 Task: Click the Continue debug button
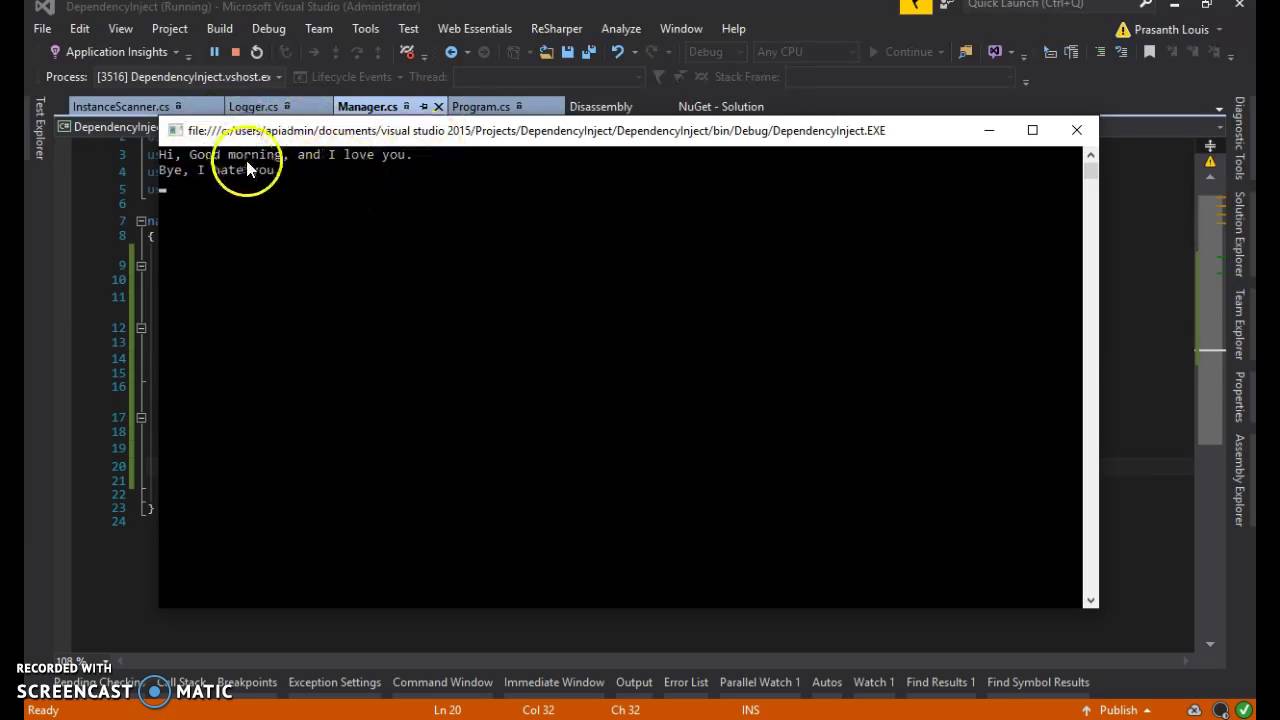pyautogui.click(x=900, y=52)
